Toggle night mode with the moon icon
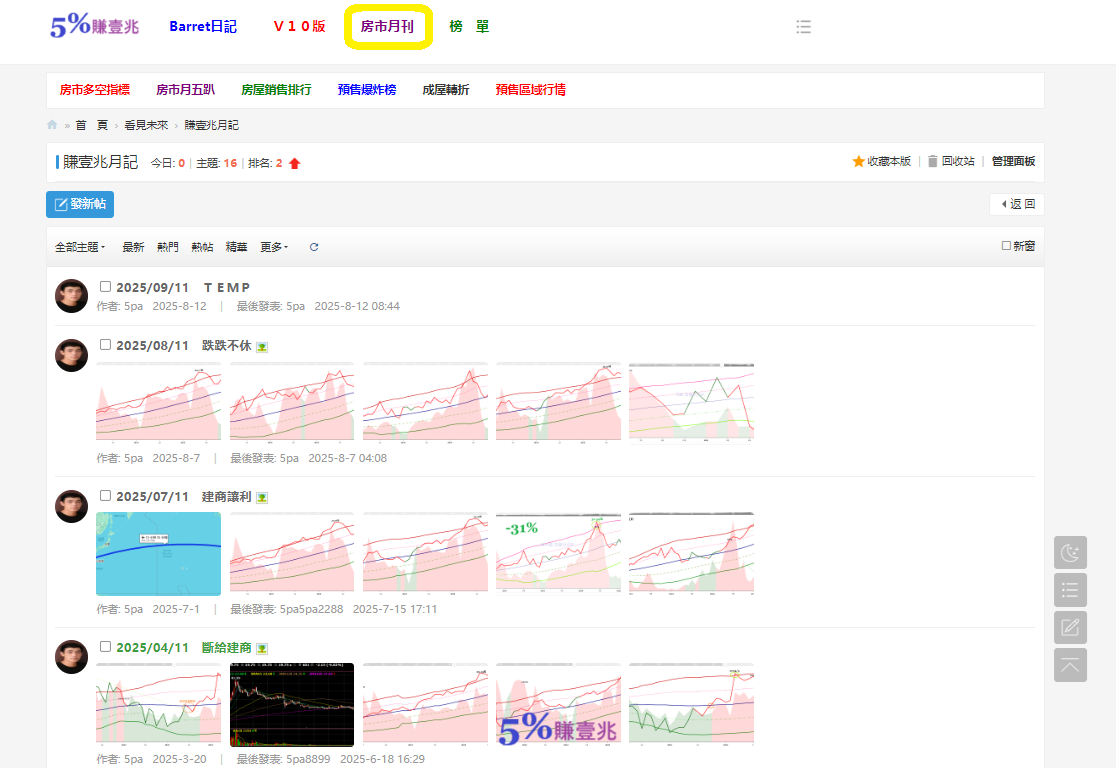The height and width of the screenshot is (768, 1116). [1070, 552]
